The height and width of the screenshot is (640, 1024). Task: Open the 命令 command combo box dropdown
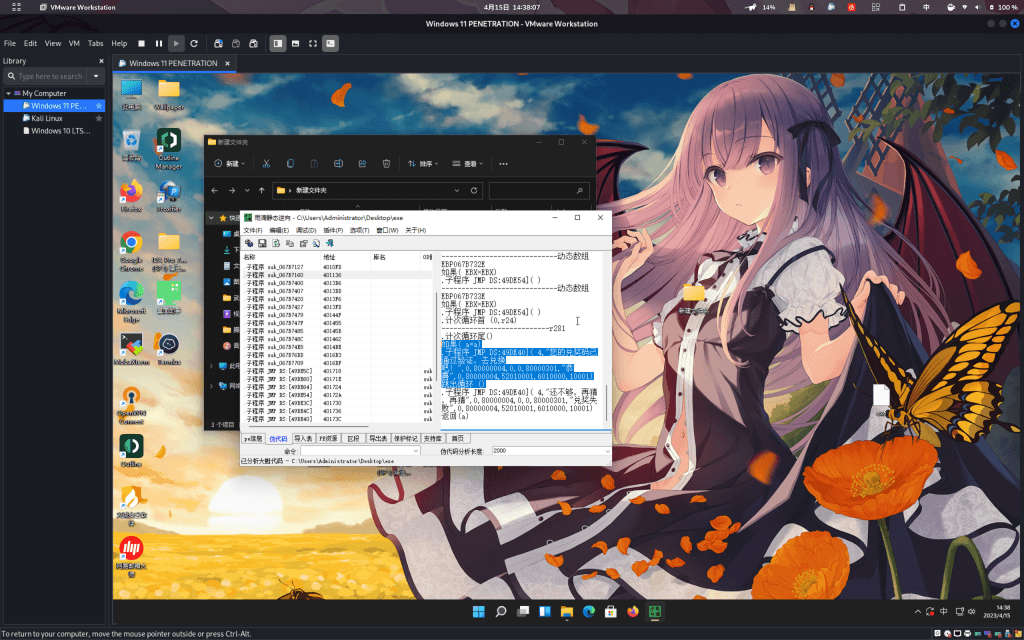point(417,451)
